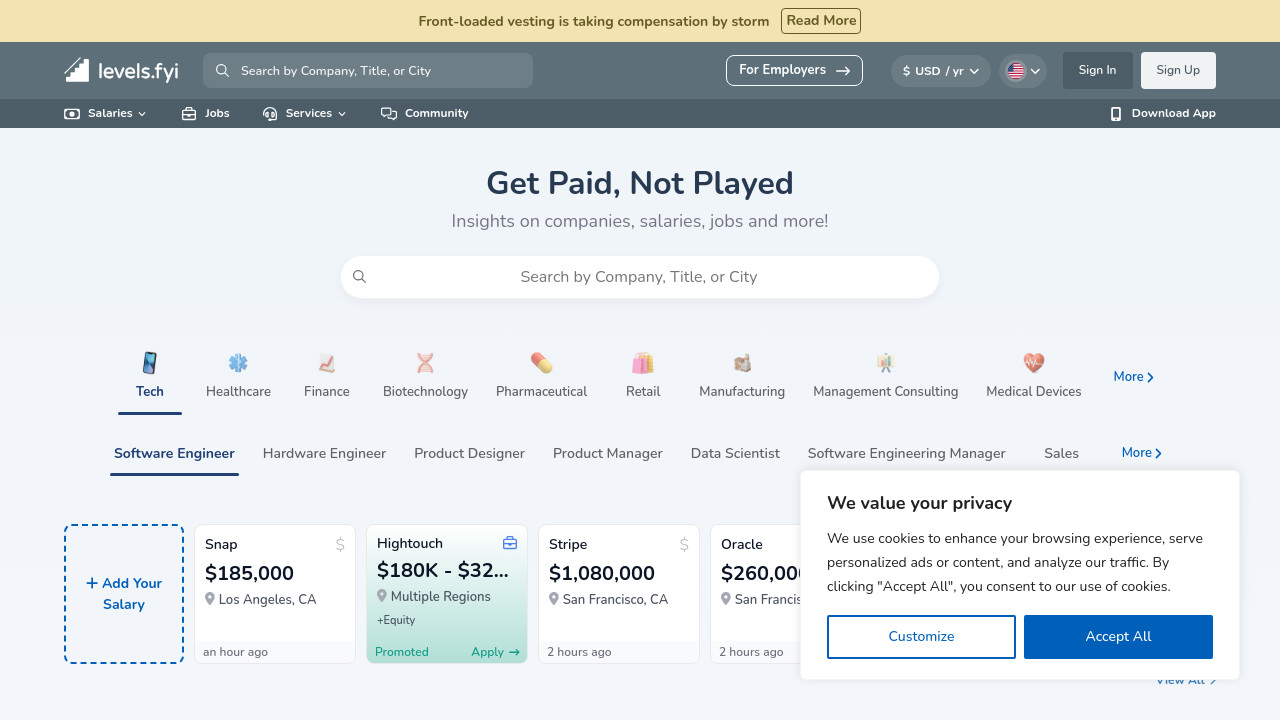Select the Medical Devices heart icon
Viewport: 1280px width, 720px height.
click(1033, 363)
